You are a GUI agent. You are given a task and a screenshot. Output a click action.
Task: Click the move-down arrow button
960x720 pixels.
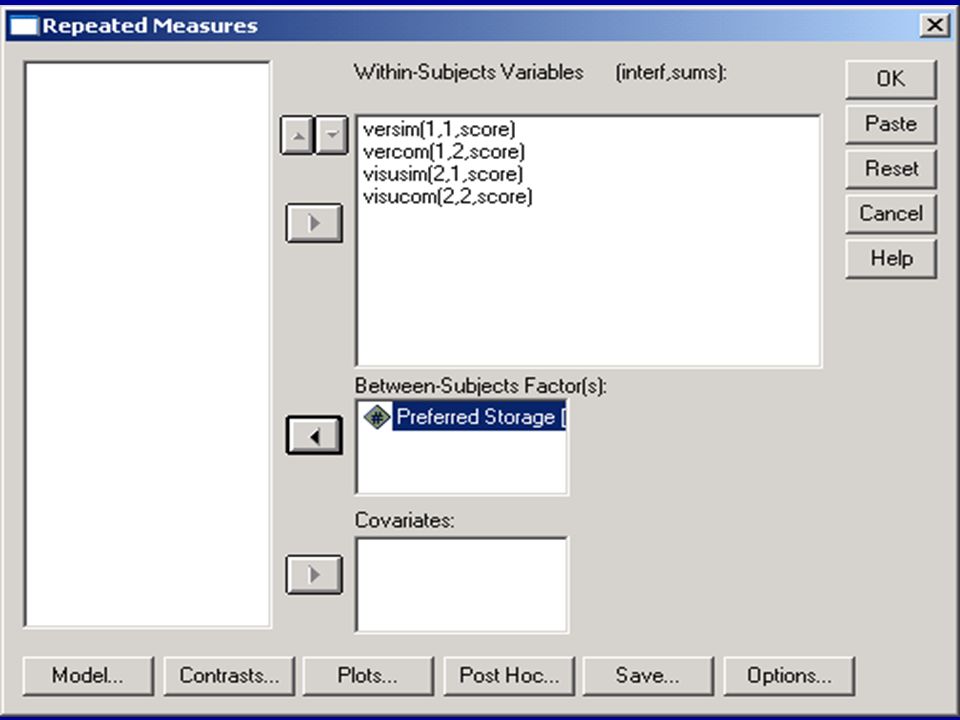tap(332, 135)
